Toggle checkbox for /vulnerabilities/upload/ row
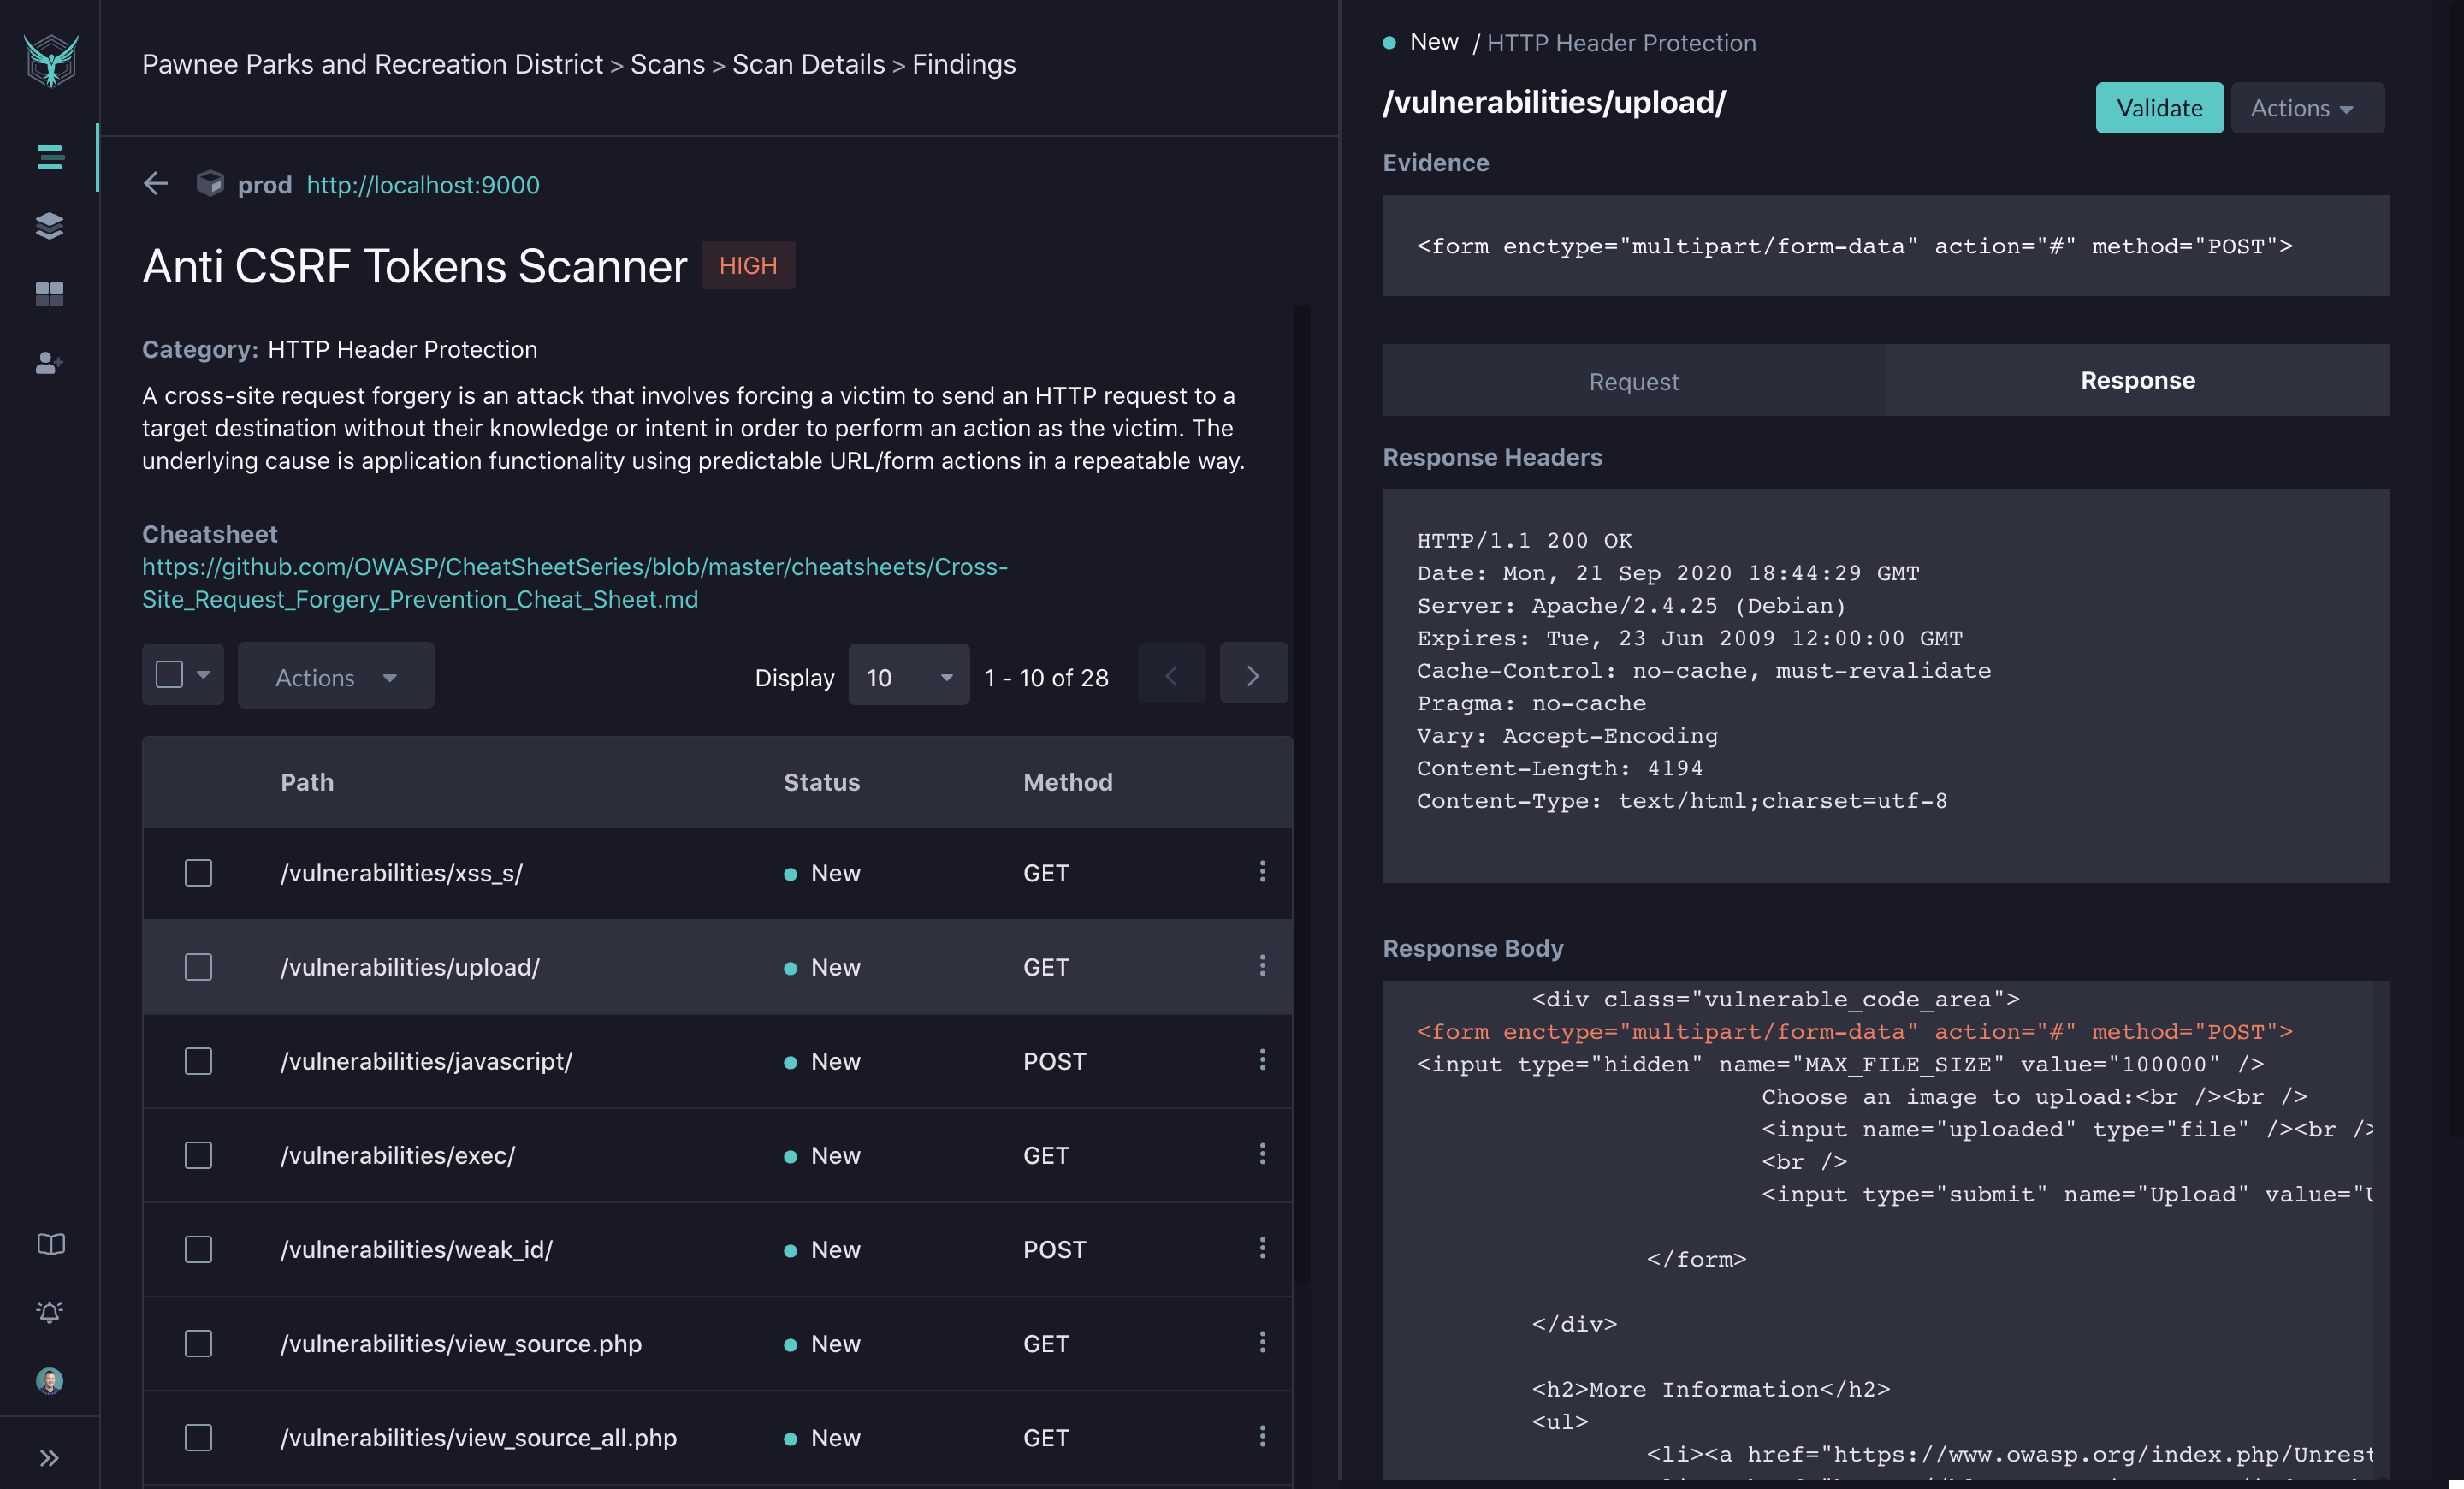 pyautogui.click(x=197, y=966)
